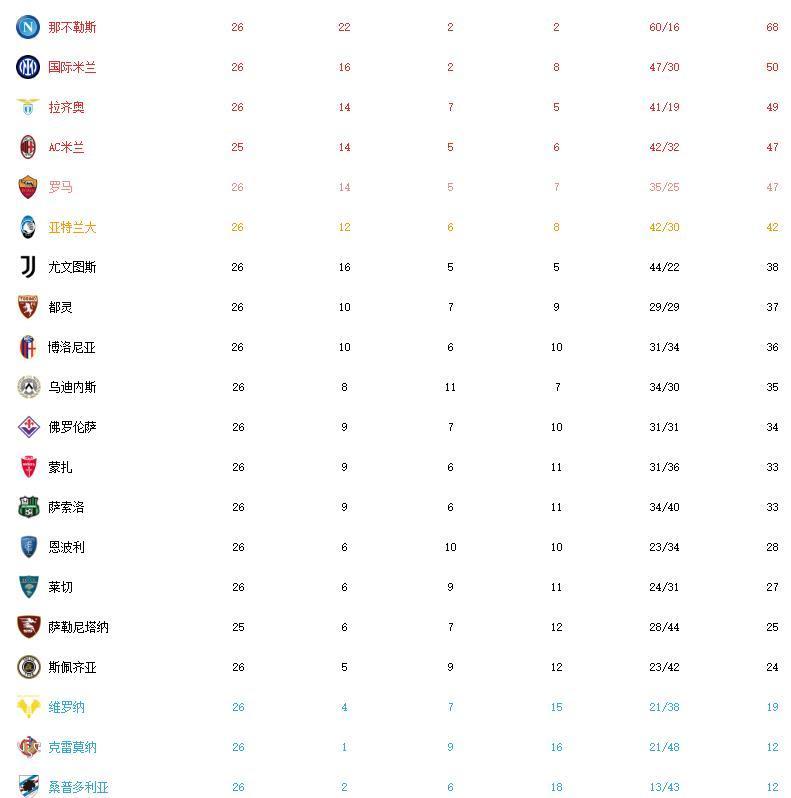
Task: Click the Inter Milan club crest
Action: pyautogui.click(x=27, y=67)
